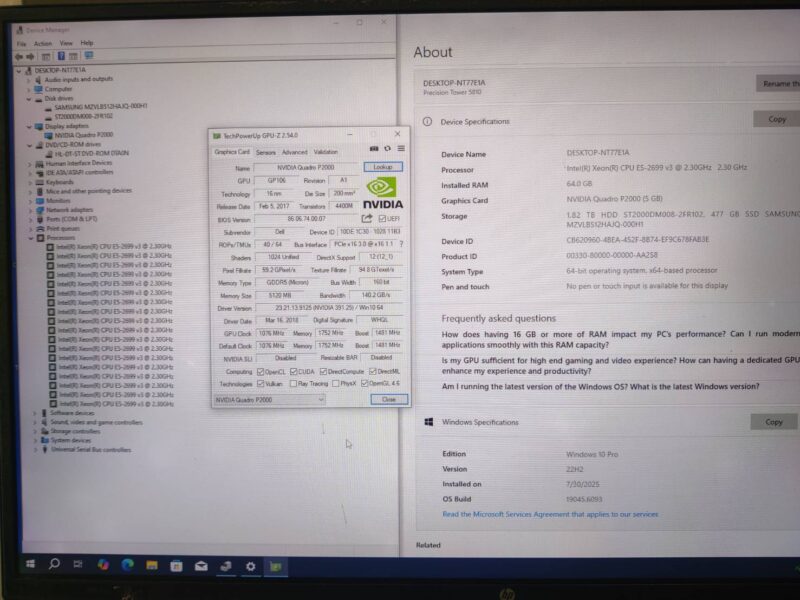
Task: Switch to Device Manager via its taskbar icon
Action: click(x=226, y=566)
